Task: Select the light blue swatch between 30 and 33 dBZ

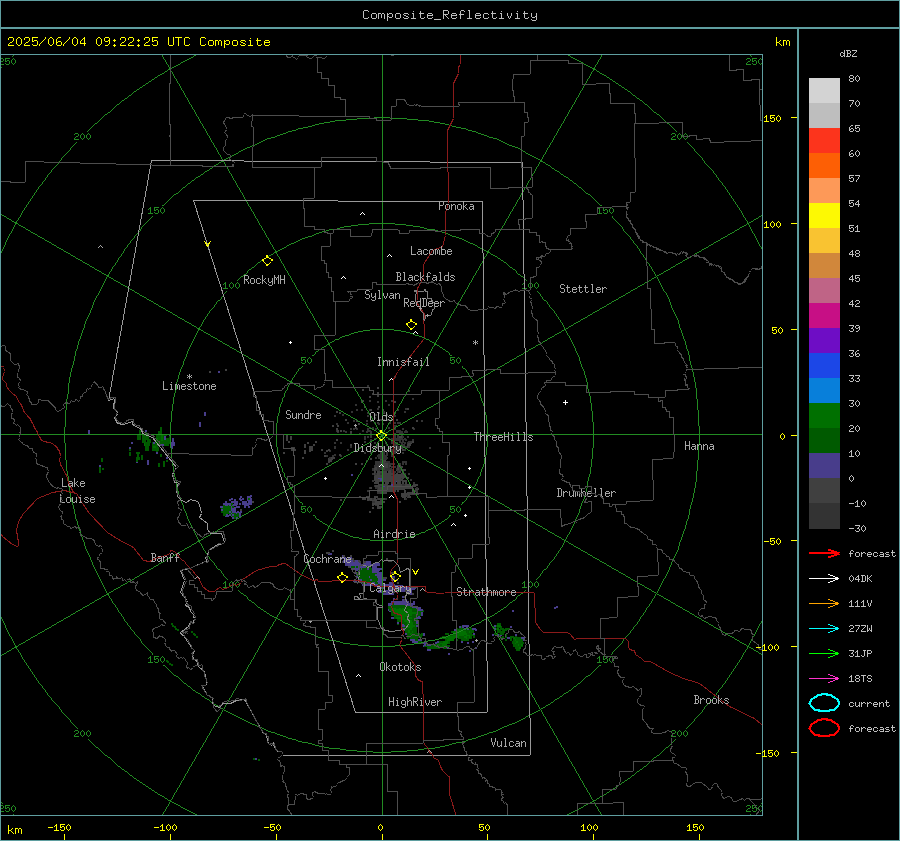Action: point(824,390)
